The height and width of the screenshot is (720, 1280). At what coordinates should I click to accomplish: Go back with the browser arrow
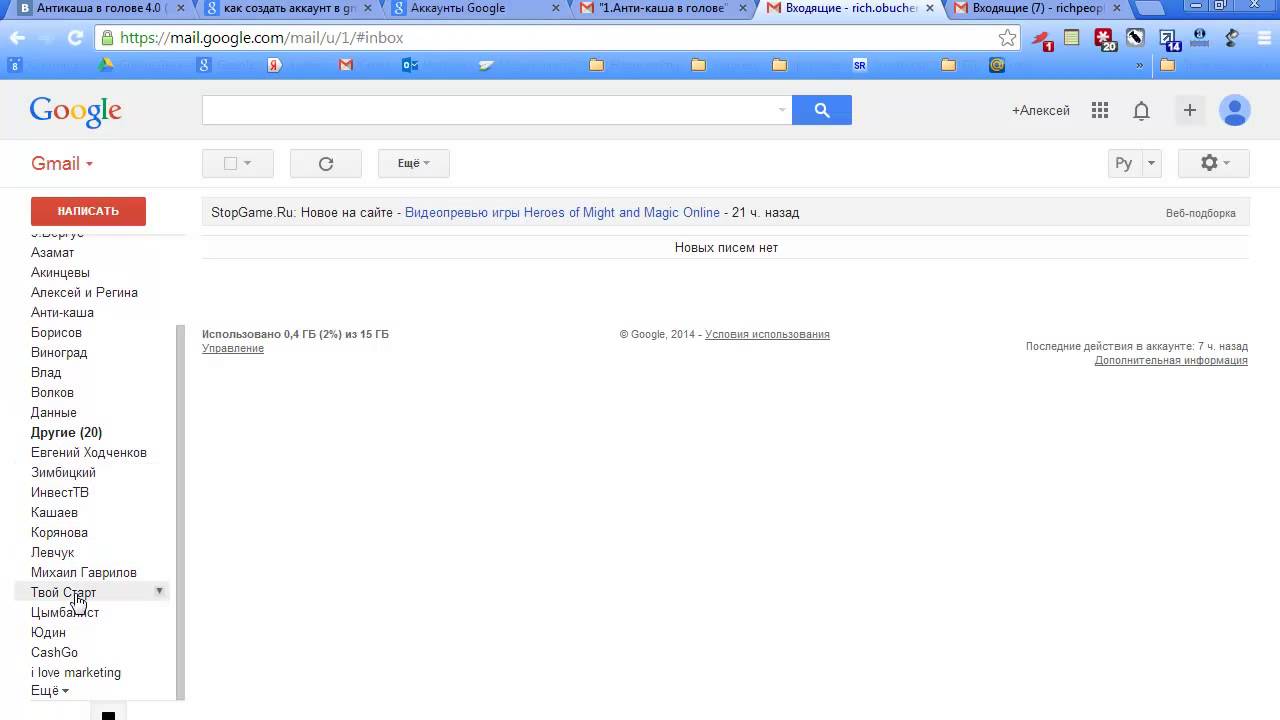pyautogui.click(x=17, y=38)
